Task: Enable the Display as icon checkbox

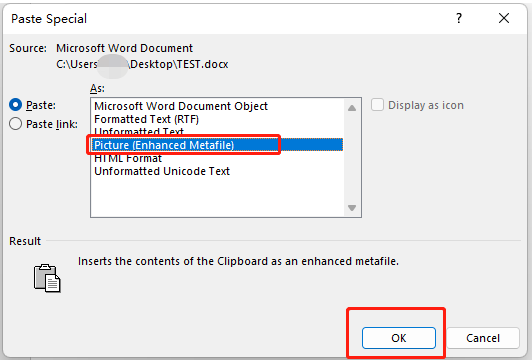Action: pos(377,105)
